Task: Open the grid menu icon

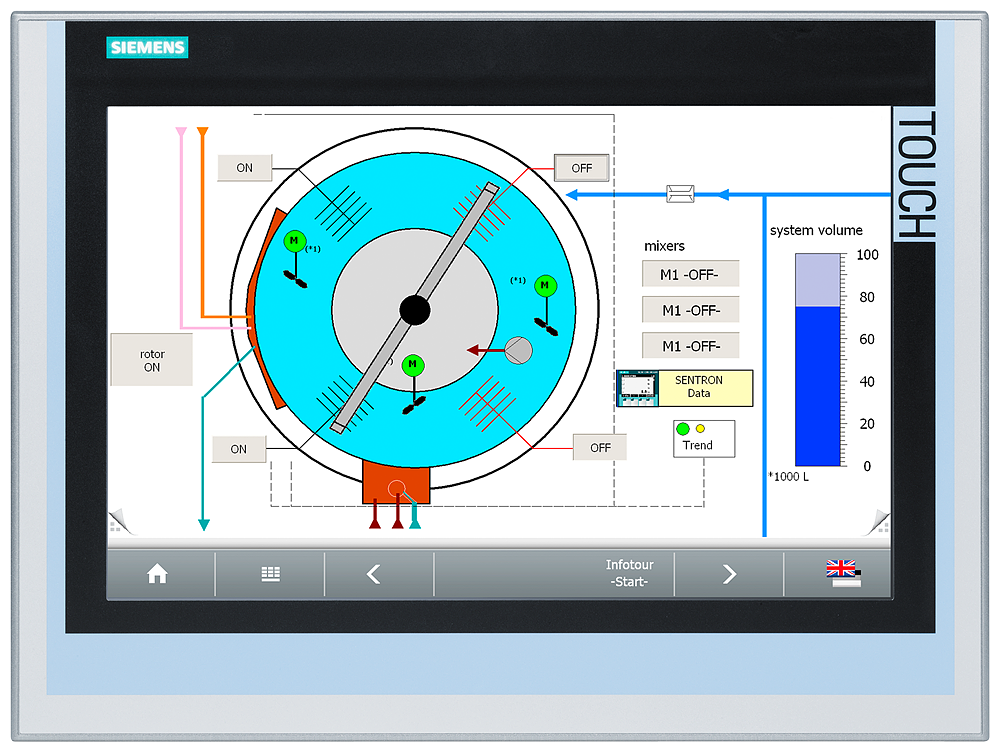Action: [270, 574]
